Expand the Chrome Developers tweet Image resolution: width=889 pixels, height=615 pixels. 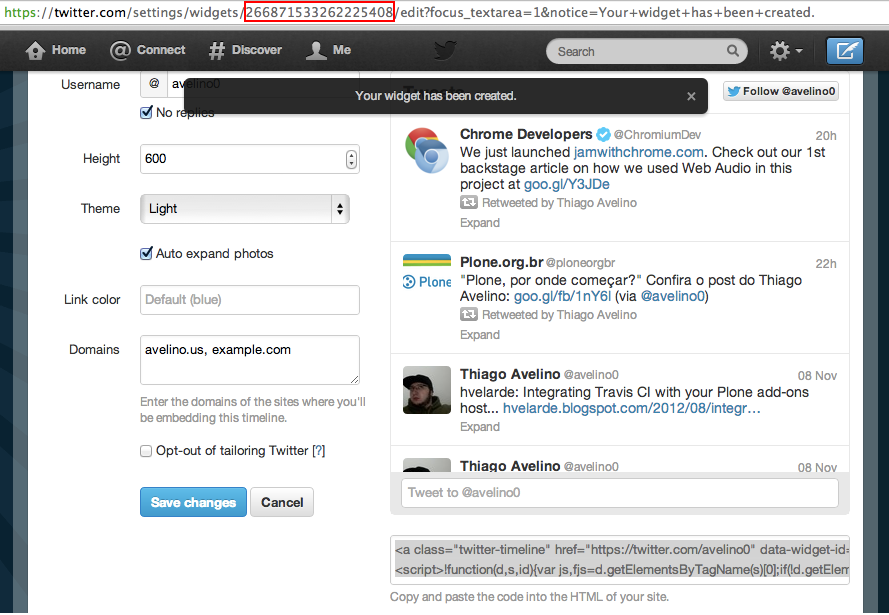(x=480, y=223)
